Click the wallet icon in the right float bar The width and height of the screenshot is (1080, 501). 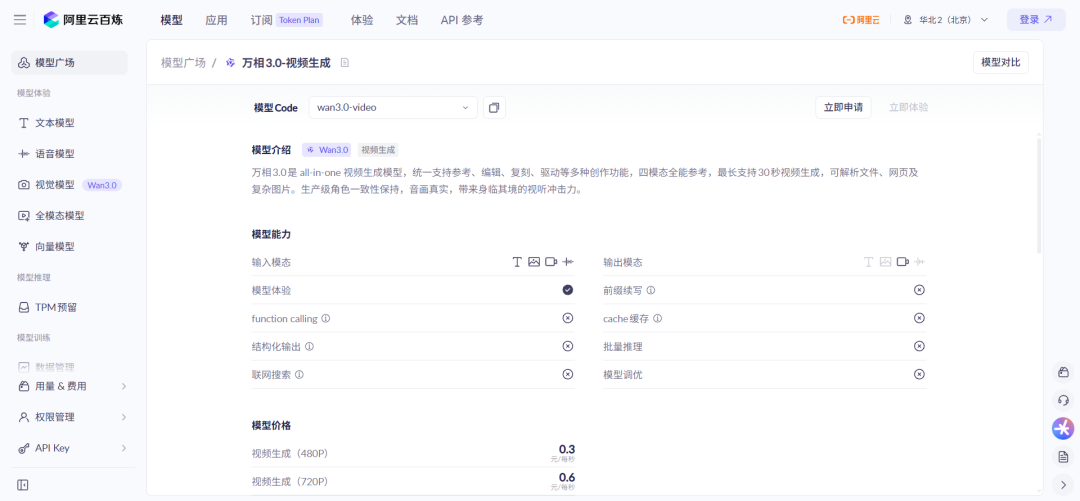point(1063,372)
